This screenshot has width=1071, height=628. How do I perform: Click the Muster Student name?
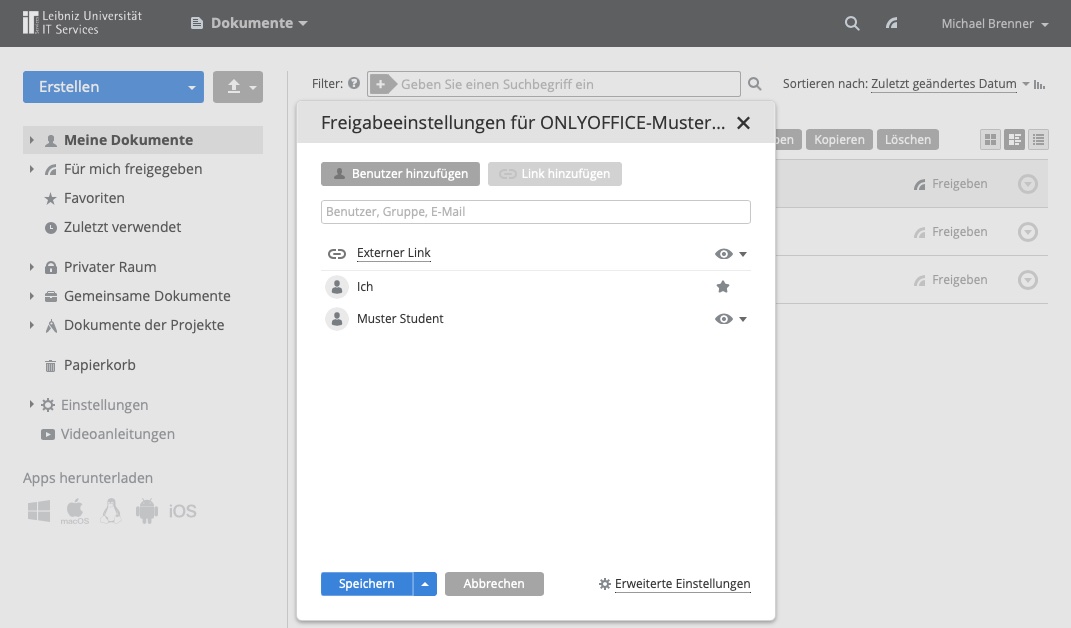[400, 318]
